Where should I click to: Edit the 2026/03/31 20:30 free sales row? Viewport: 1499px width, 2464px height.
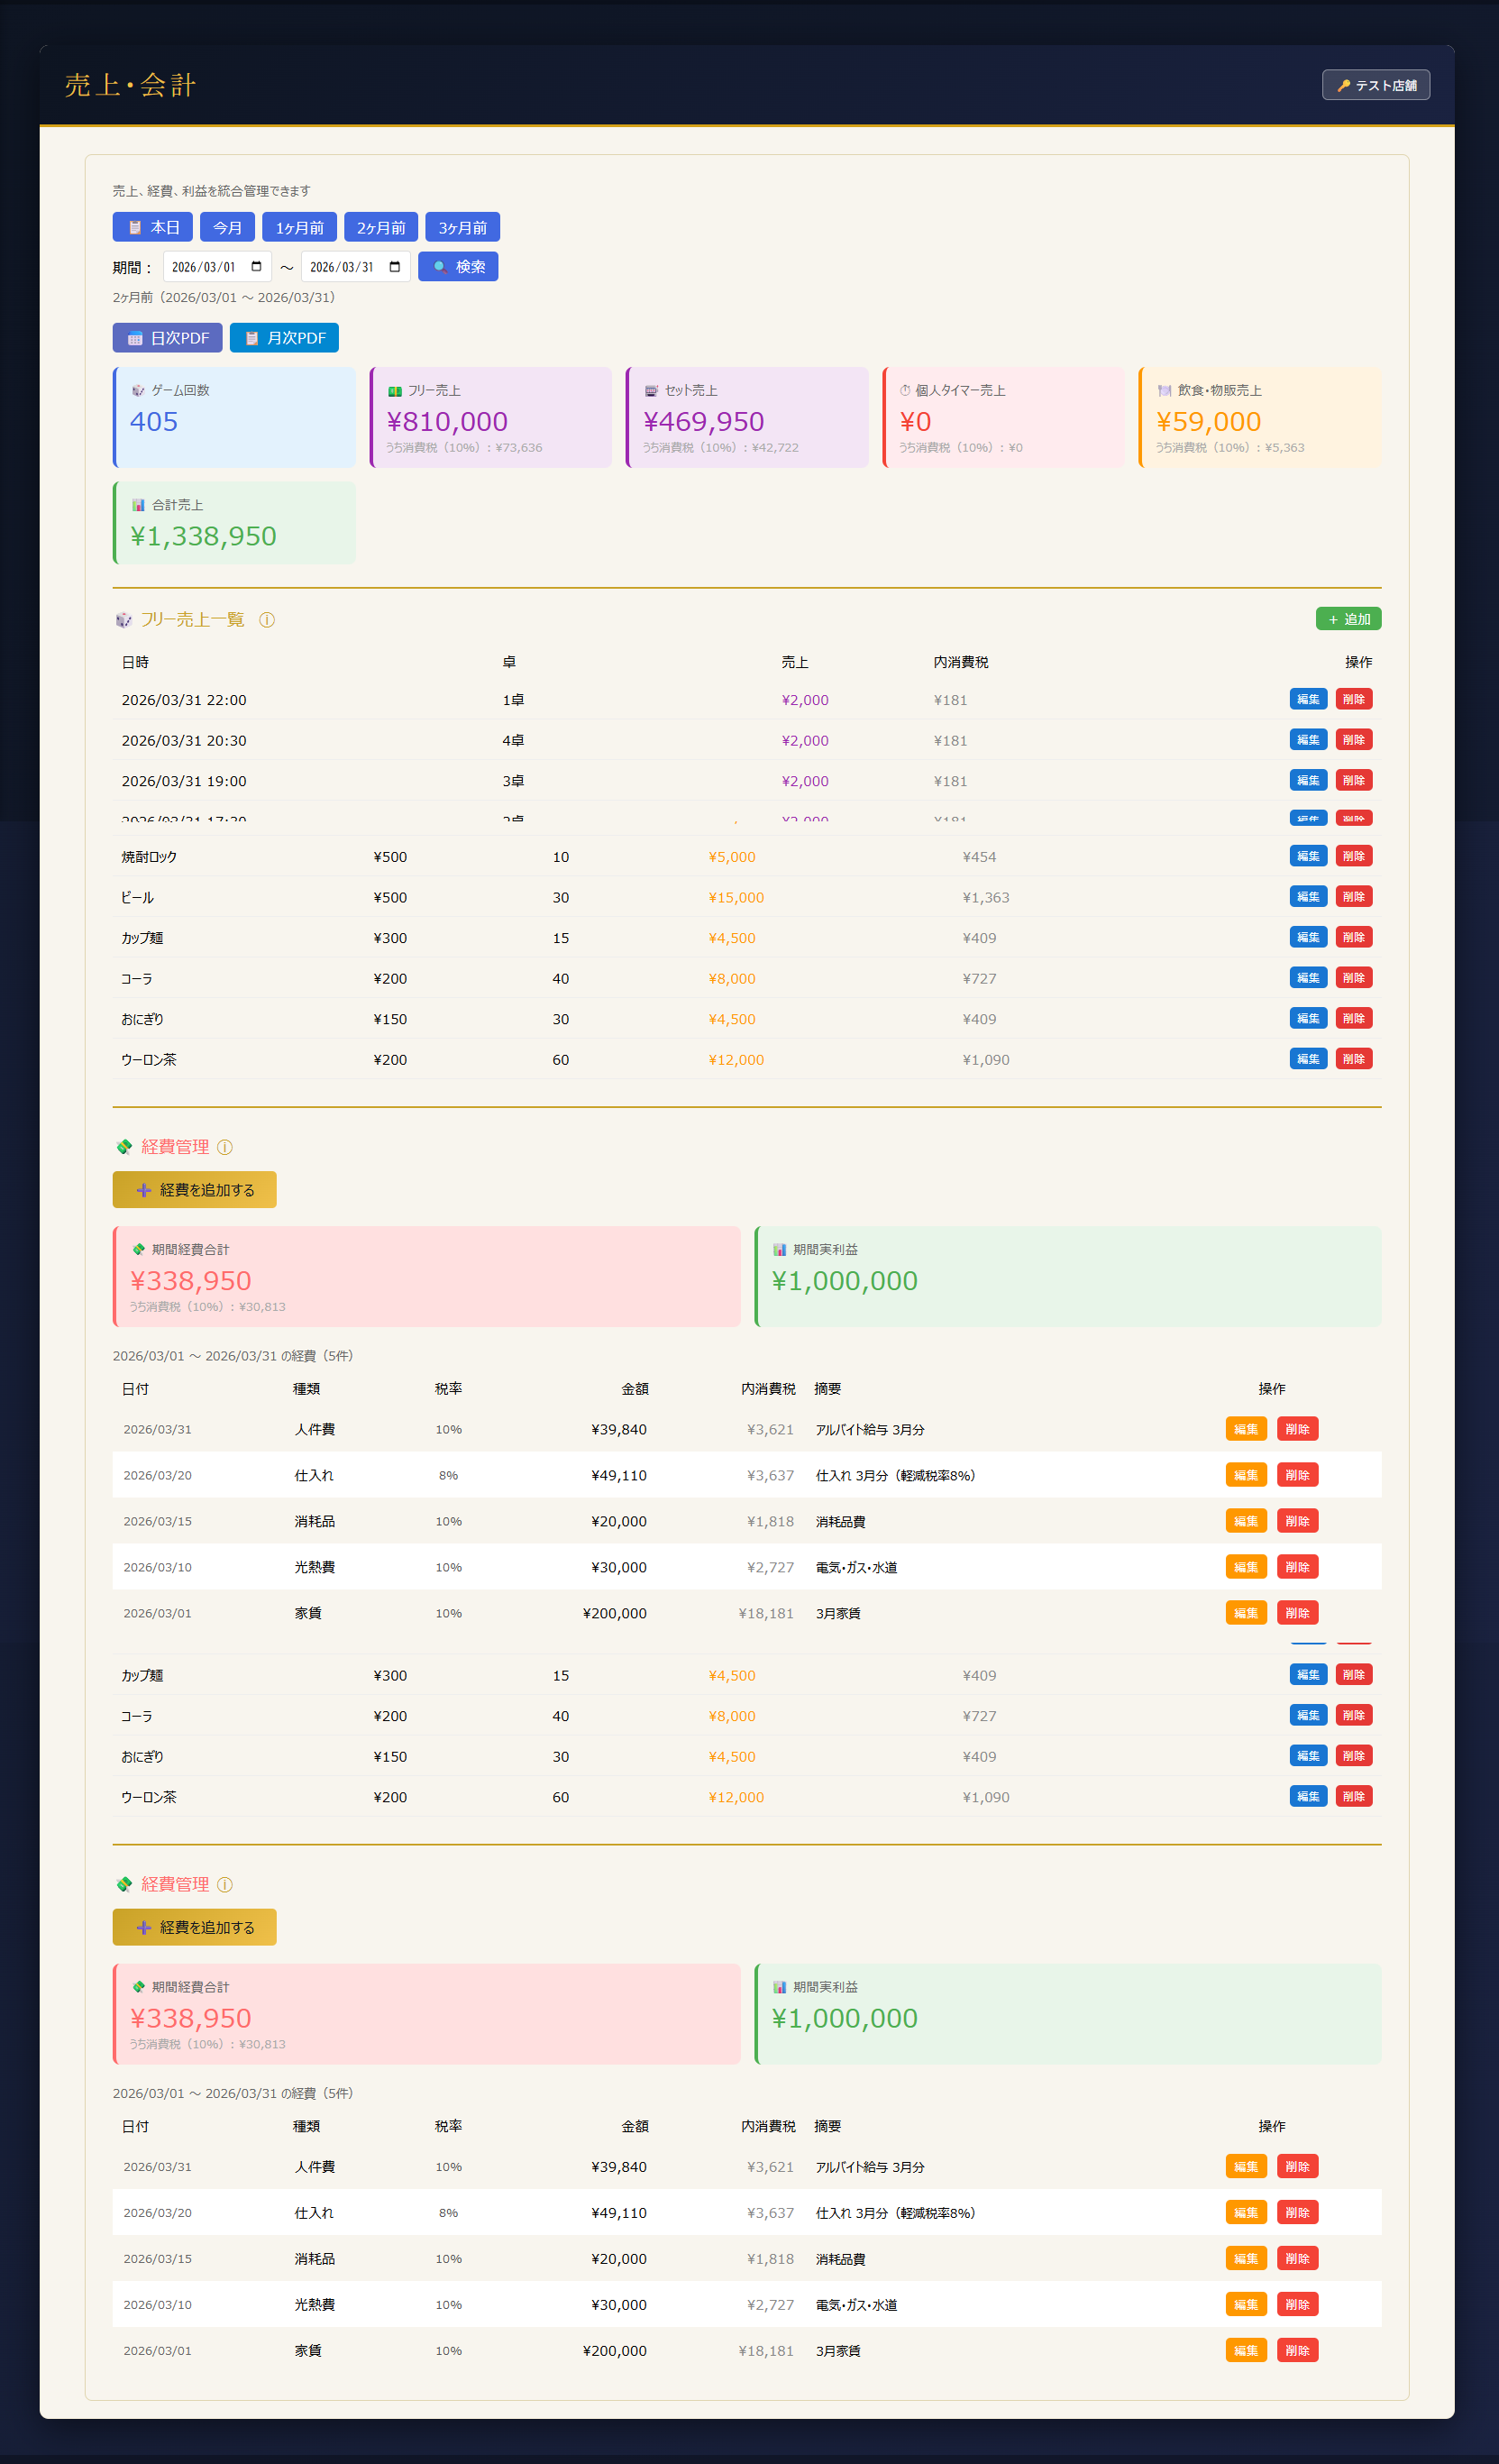tap(1308, 740)
